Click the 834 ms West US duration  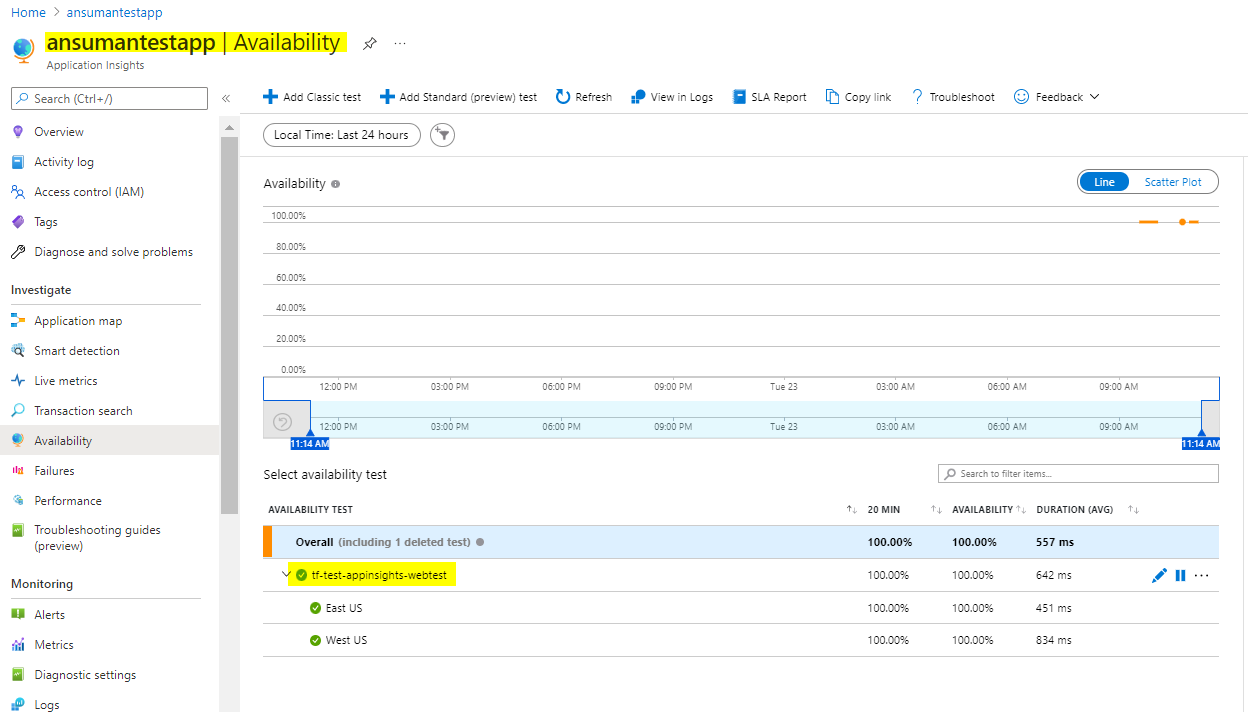click(x=1054, y=640)
